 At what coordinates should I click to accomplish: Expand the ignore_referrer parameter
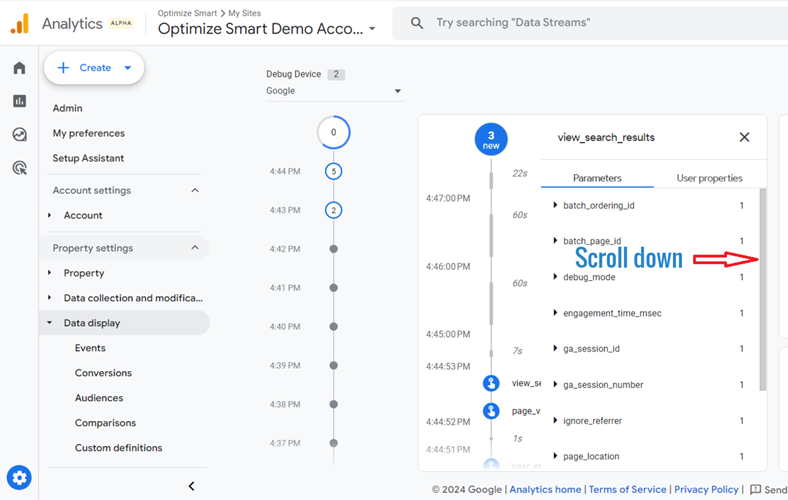tap(555, 421)
